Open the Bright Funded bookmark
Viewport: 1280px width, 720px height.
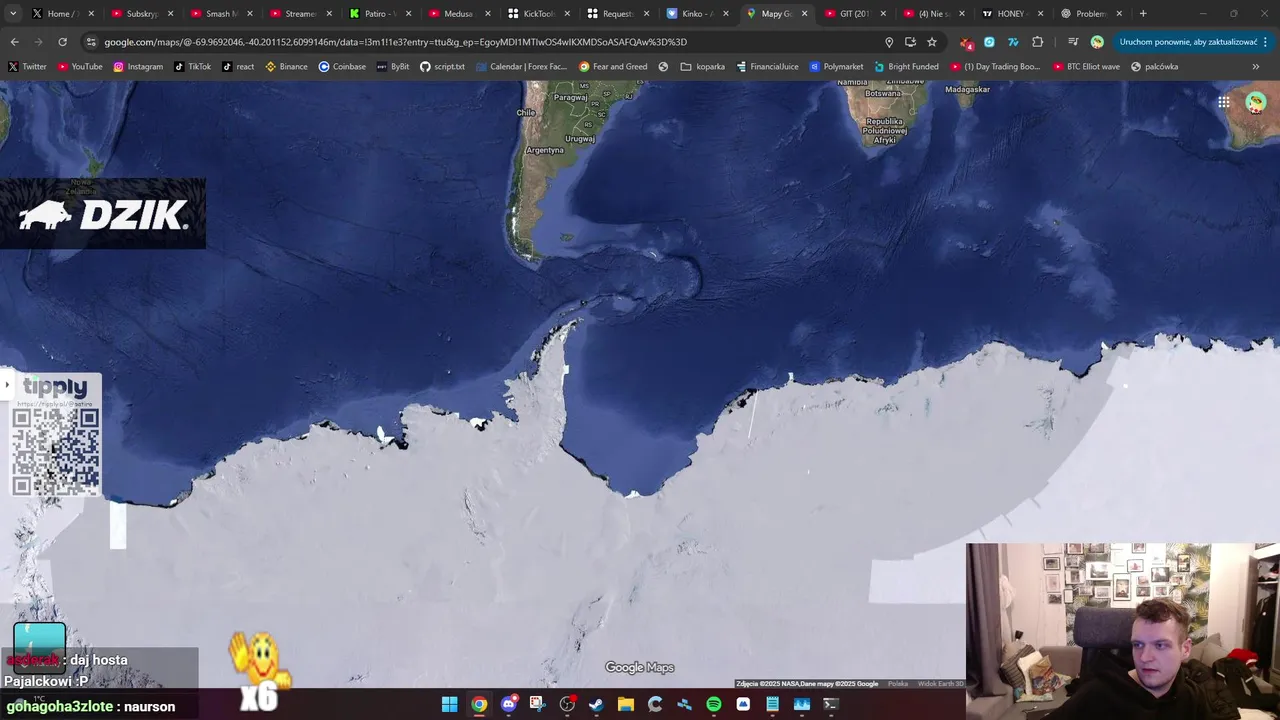[906, 67]
